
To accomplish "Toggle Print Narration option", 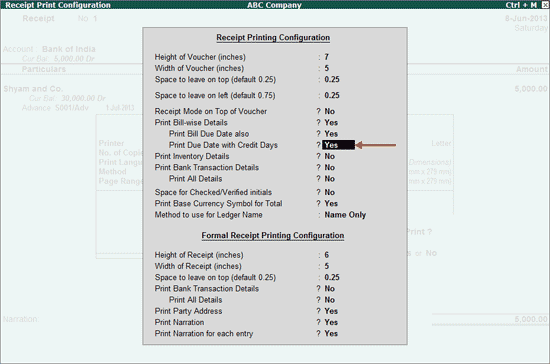I will tap(331, 322).
